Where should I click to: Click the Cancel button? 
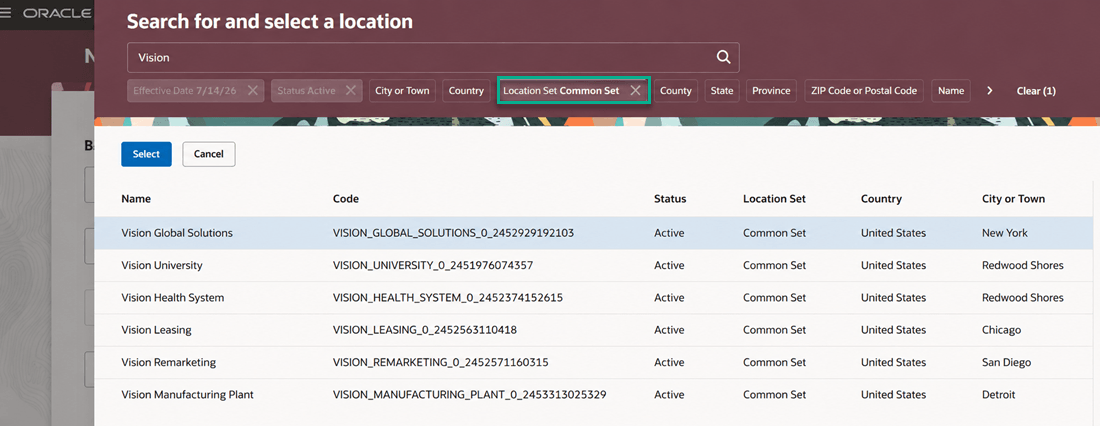point(208,154)
